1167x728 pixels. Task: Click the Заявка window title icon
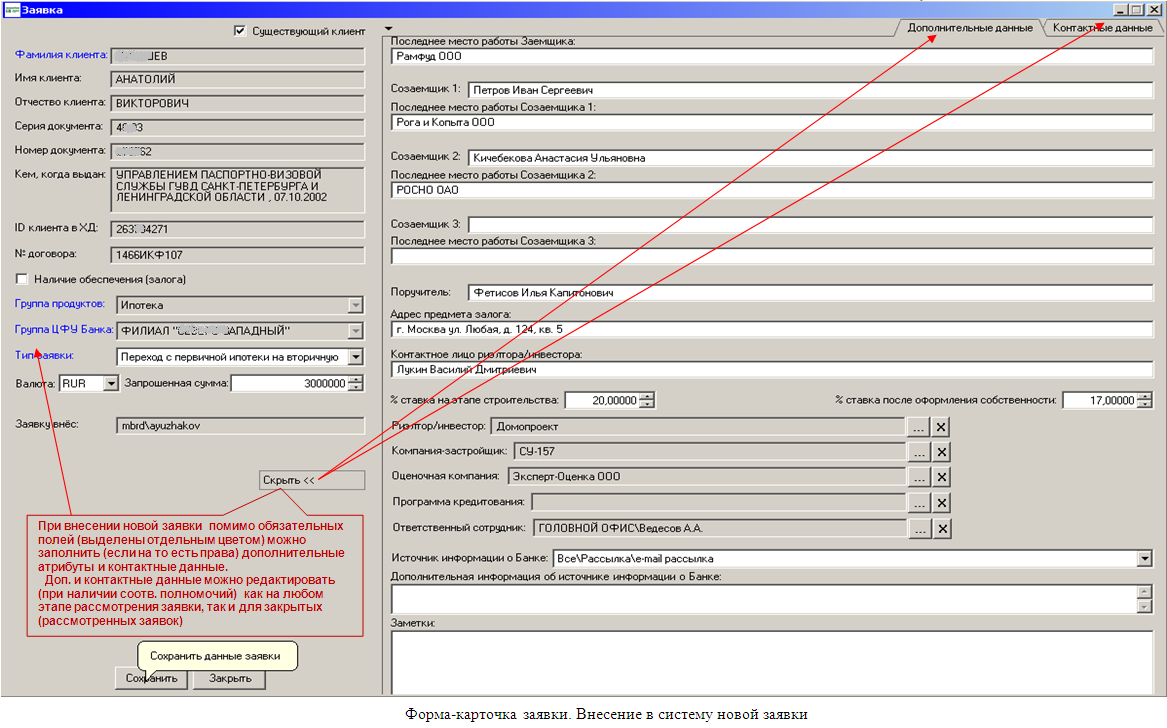pos(11,10)
